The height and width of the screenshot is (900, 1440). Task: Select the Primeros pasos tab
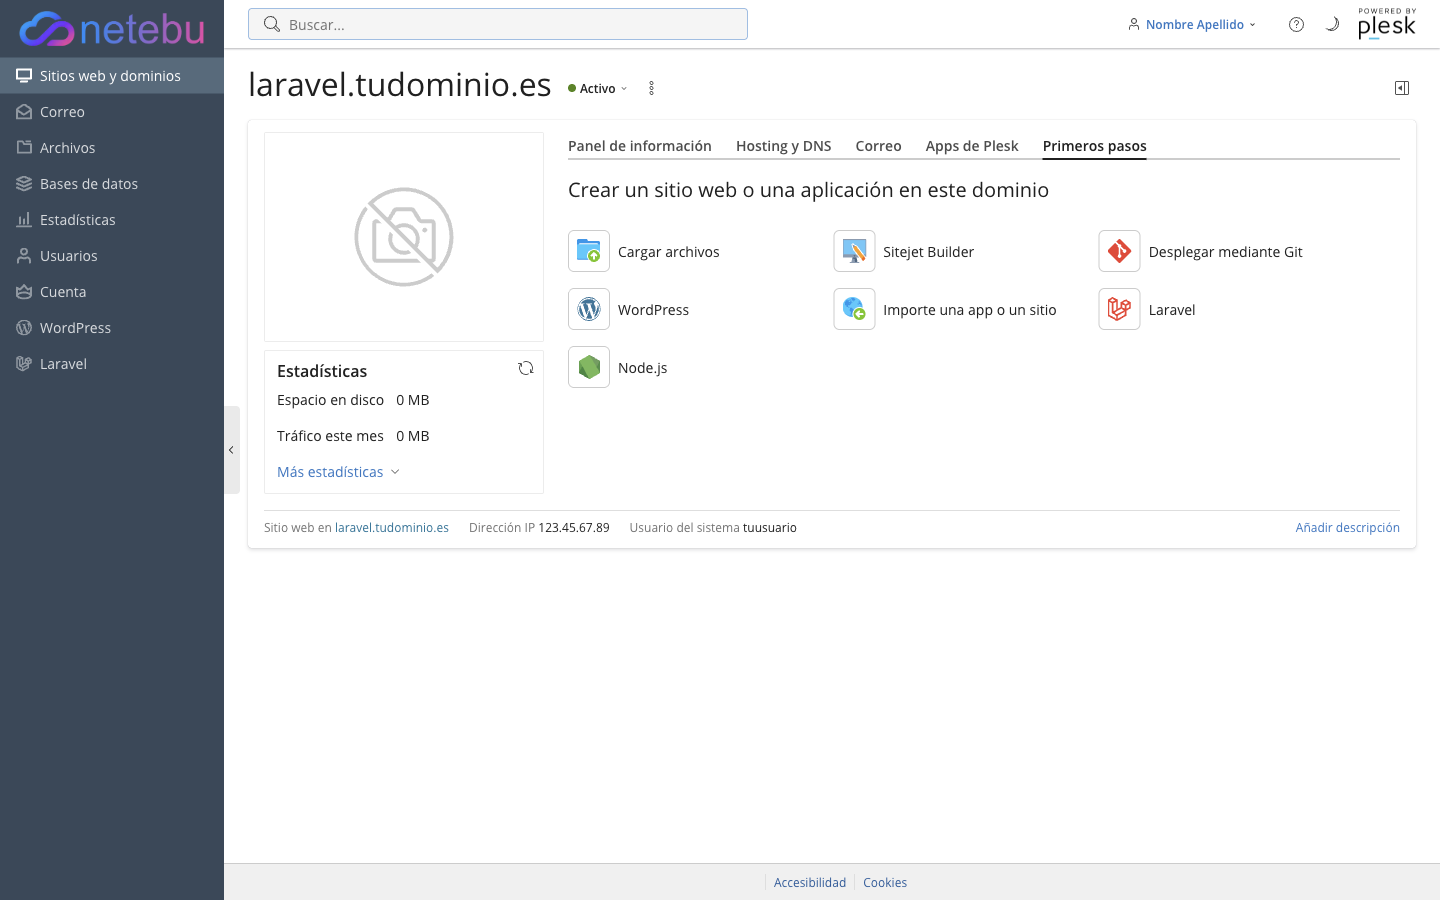point(1095,146)
